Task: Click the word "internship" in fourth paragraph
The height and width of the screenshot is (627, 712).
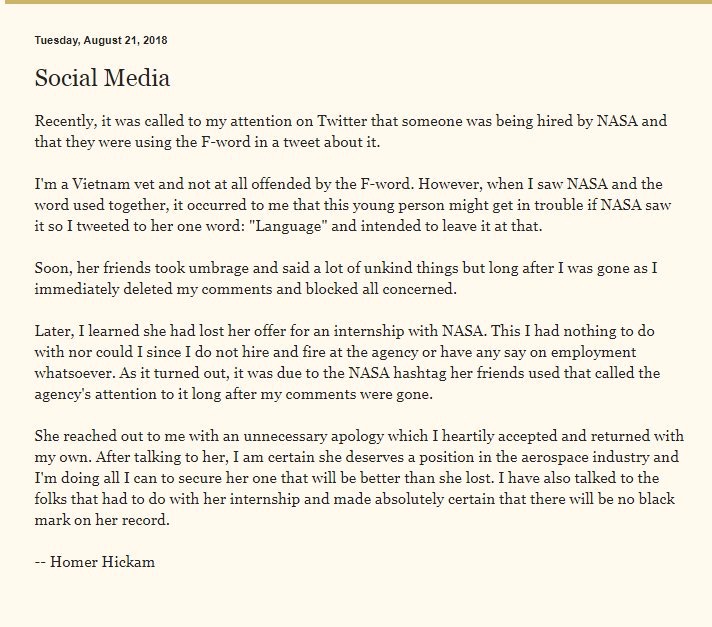Action: (x=368, y=331)
